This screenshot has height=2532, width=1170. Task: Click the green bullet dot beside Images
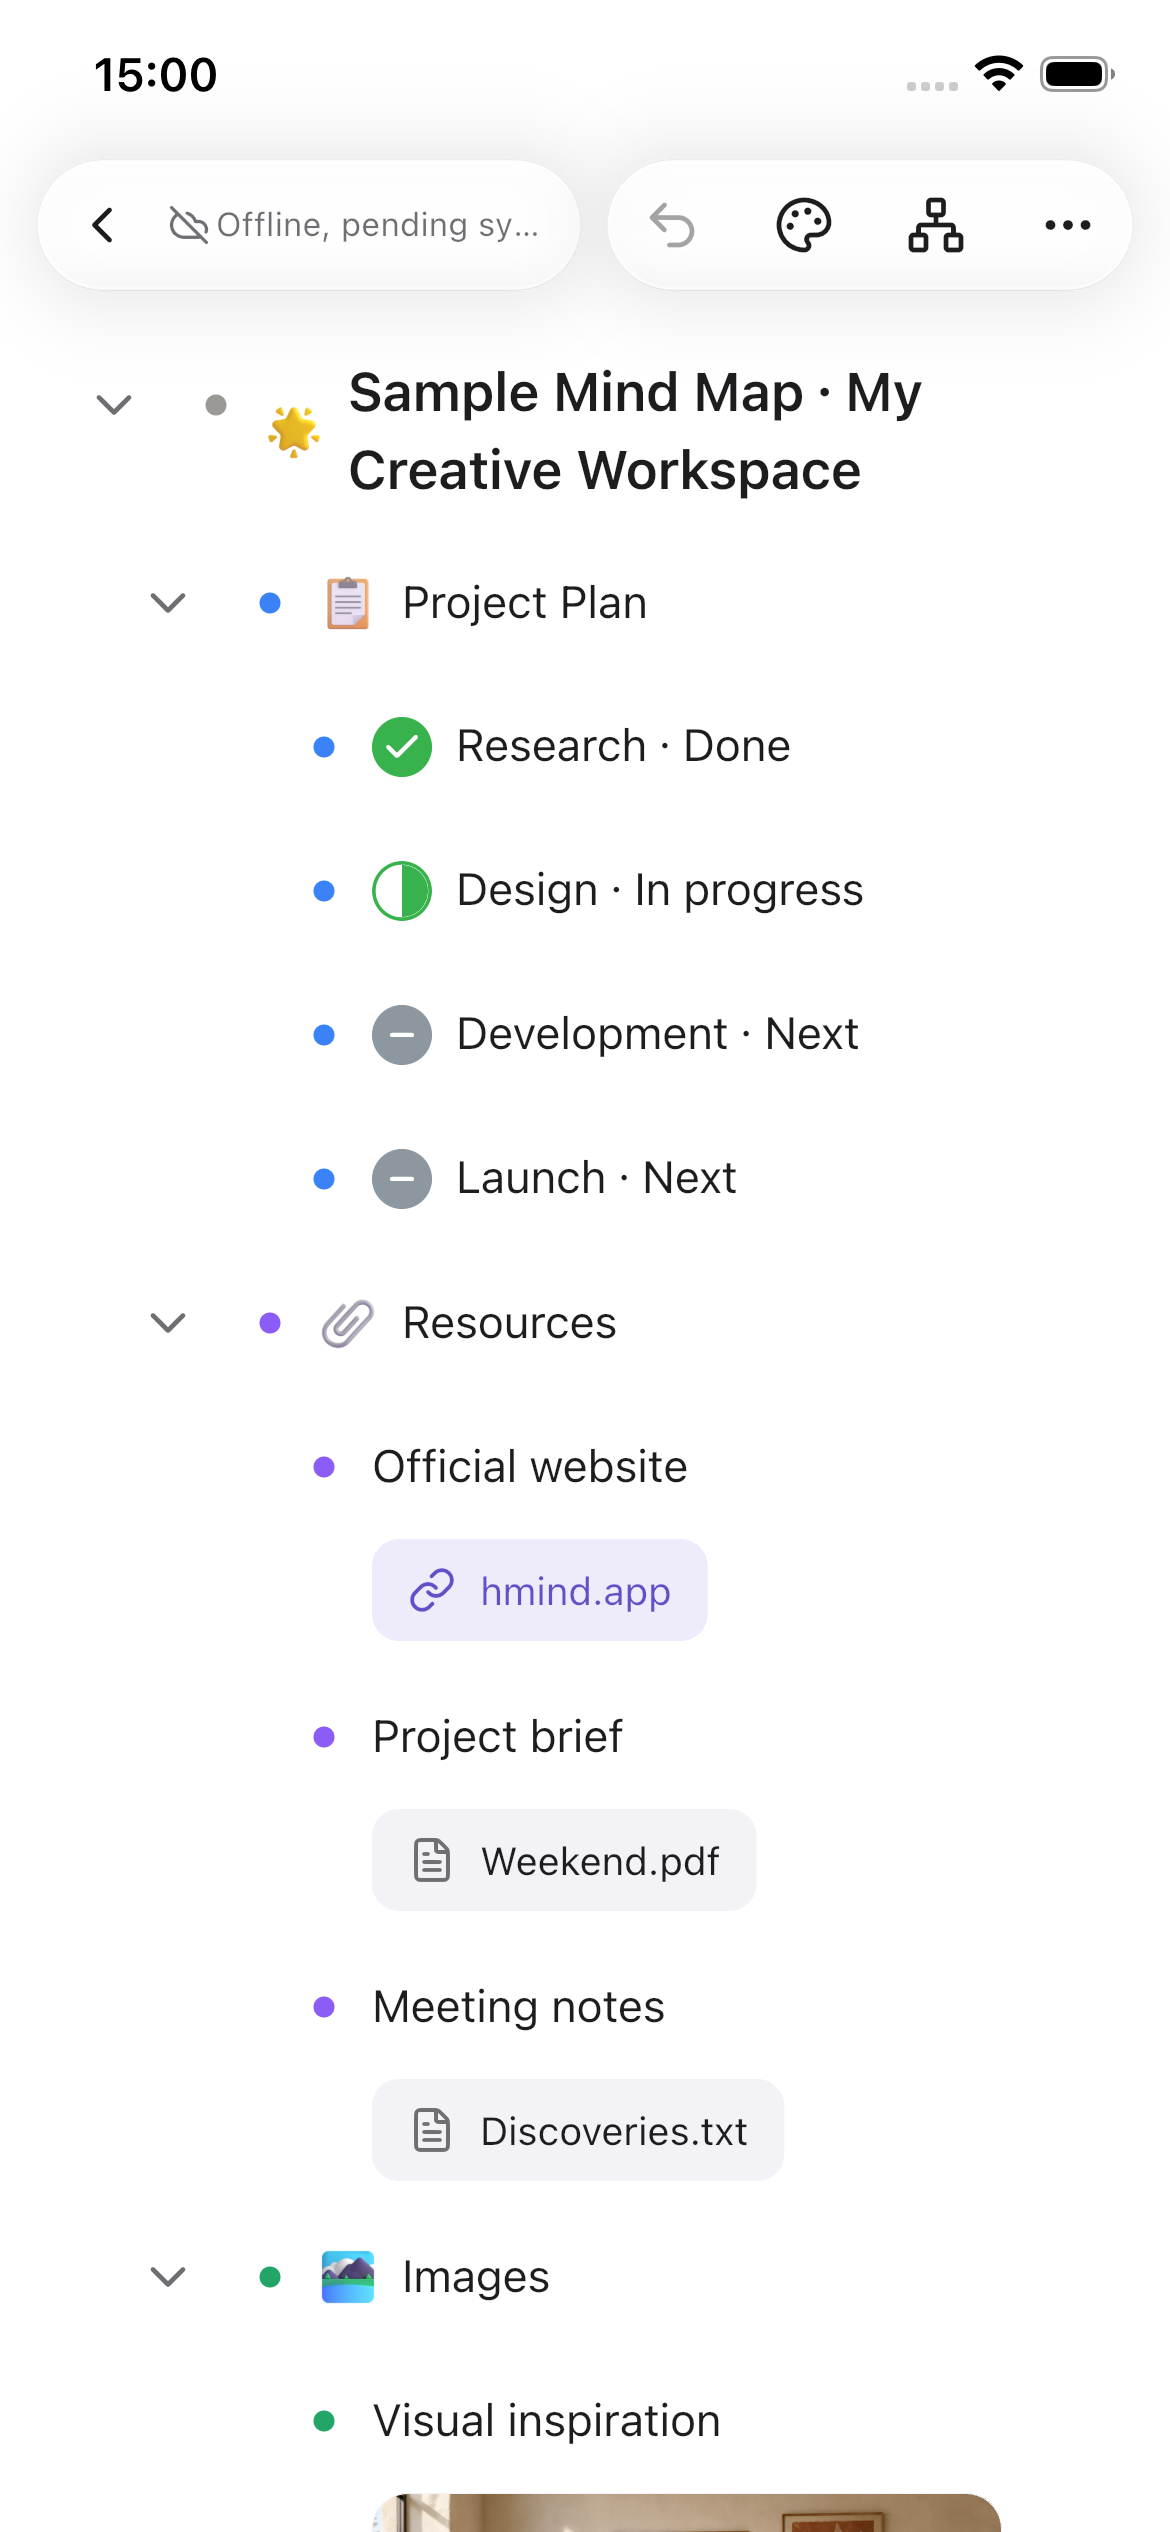click(x=270, y=2277)
